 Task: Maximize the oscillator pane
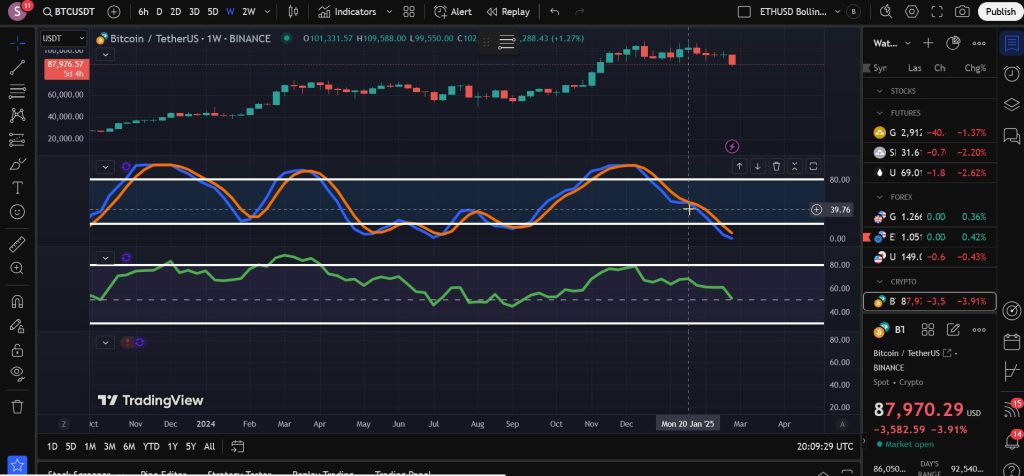pyautogui.click(x=813, y=167)
